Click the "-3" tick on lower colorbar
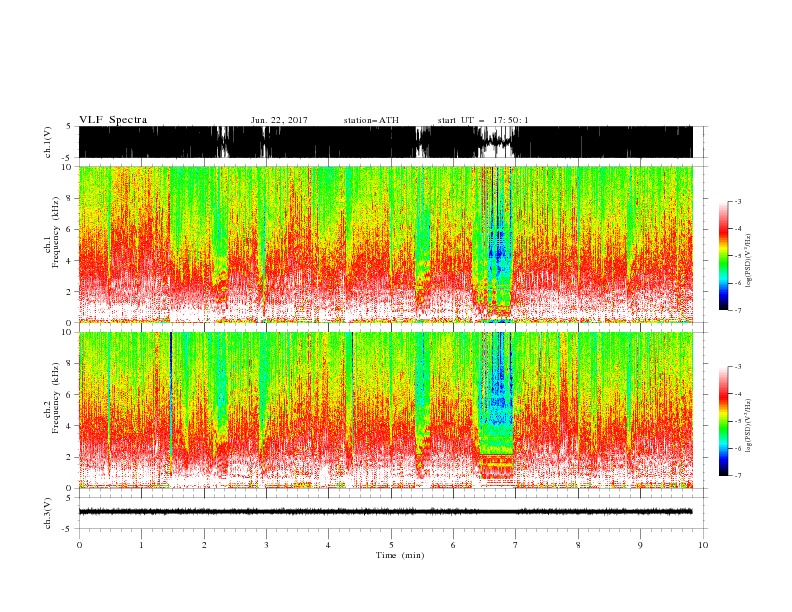This screenshot has height=612, width=792. click(x=738, y=367)
